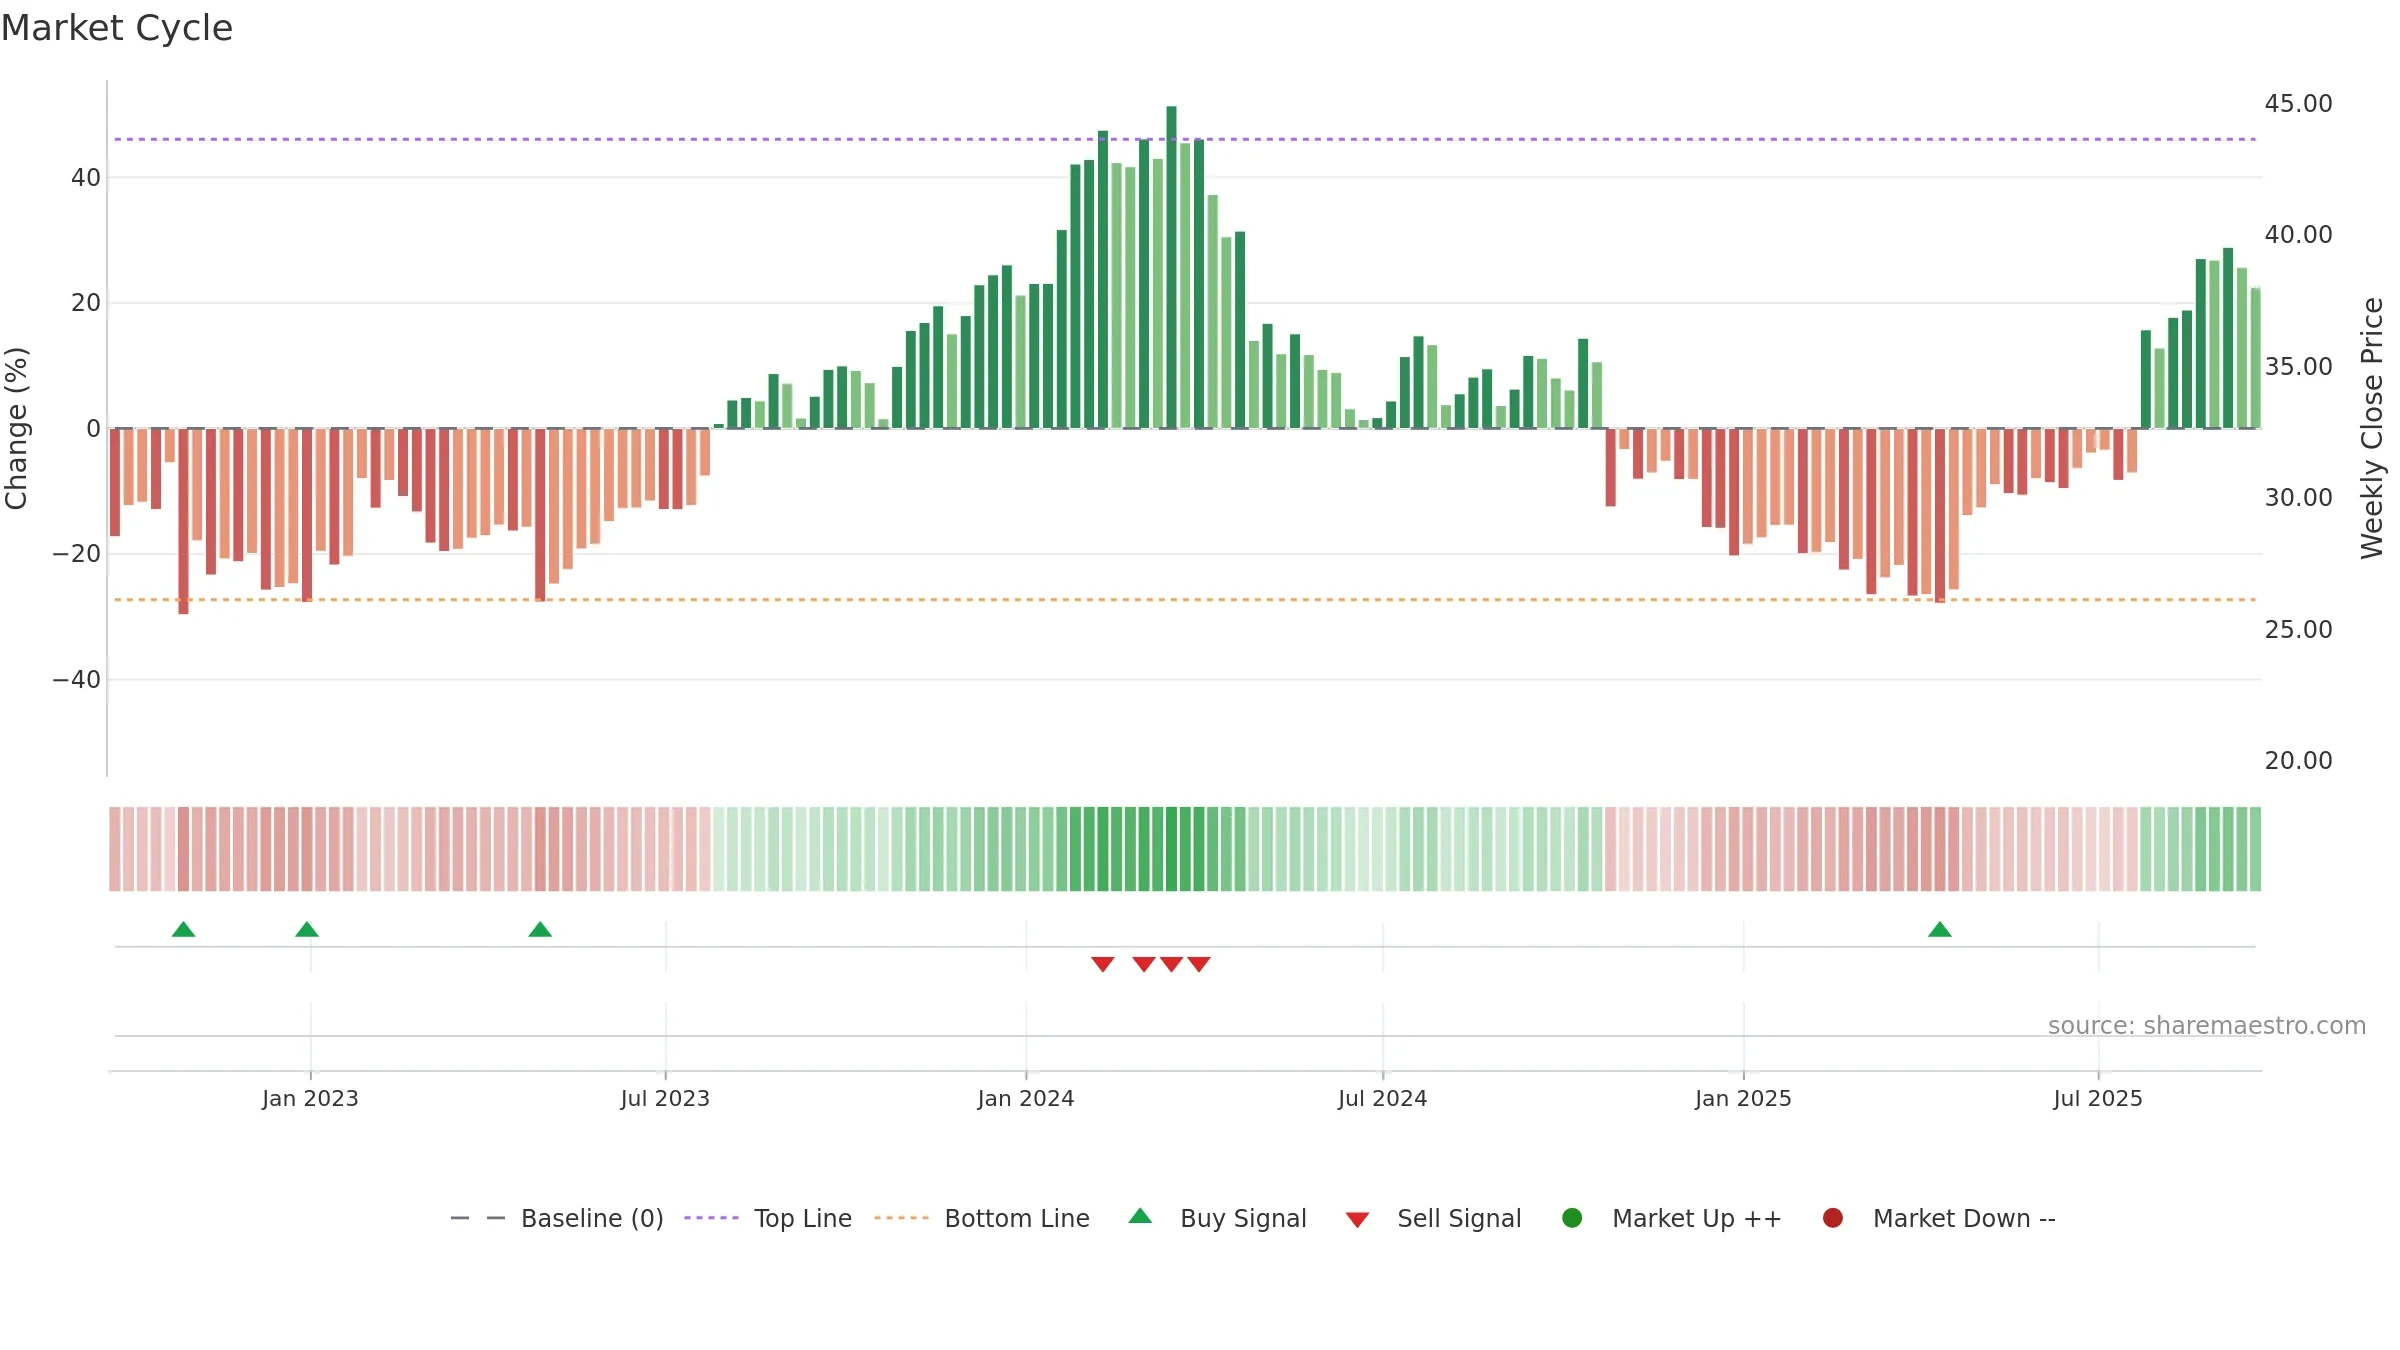This screenshot has height=1350, width=2400.
Task: Click the 30.00 price axis label
Action: [2299, 498]
